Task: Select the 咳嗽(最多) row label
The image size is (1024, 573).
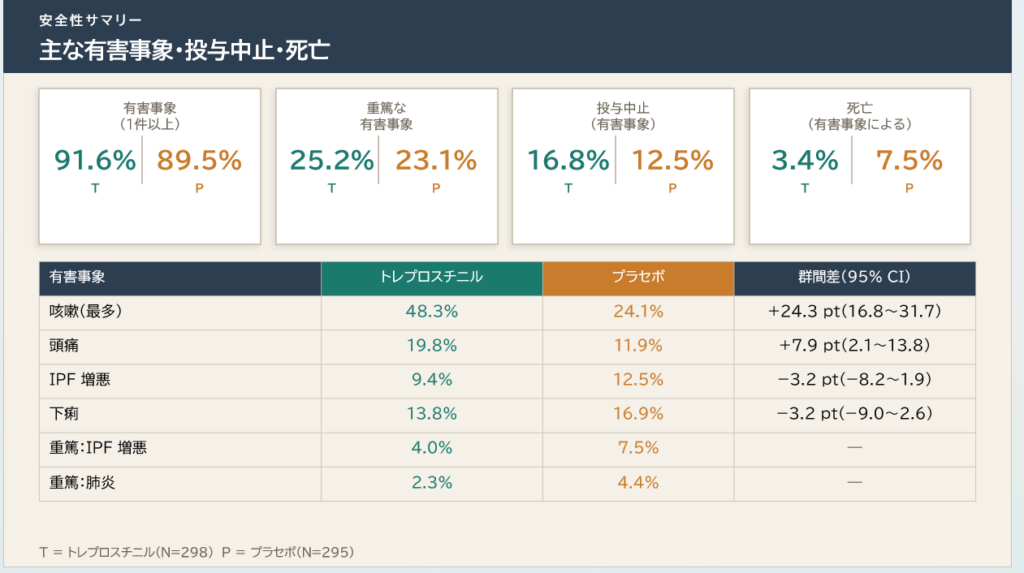Action: point(86,311)
